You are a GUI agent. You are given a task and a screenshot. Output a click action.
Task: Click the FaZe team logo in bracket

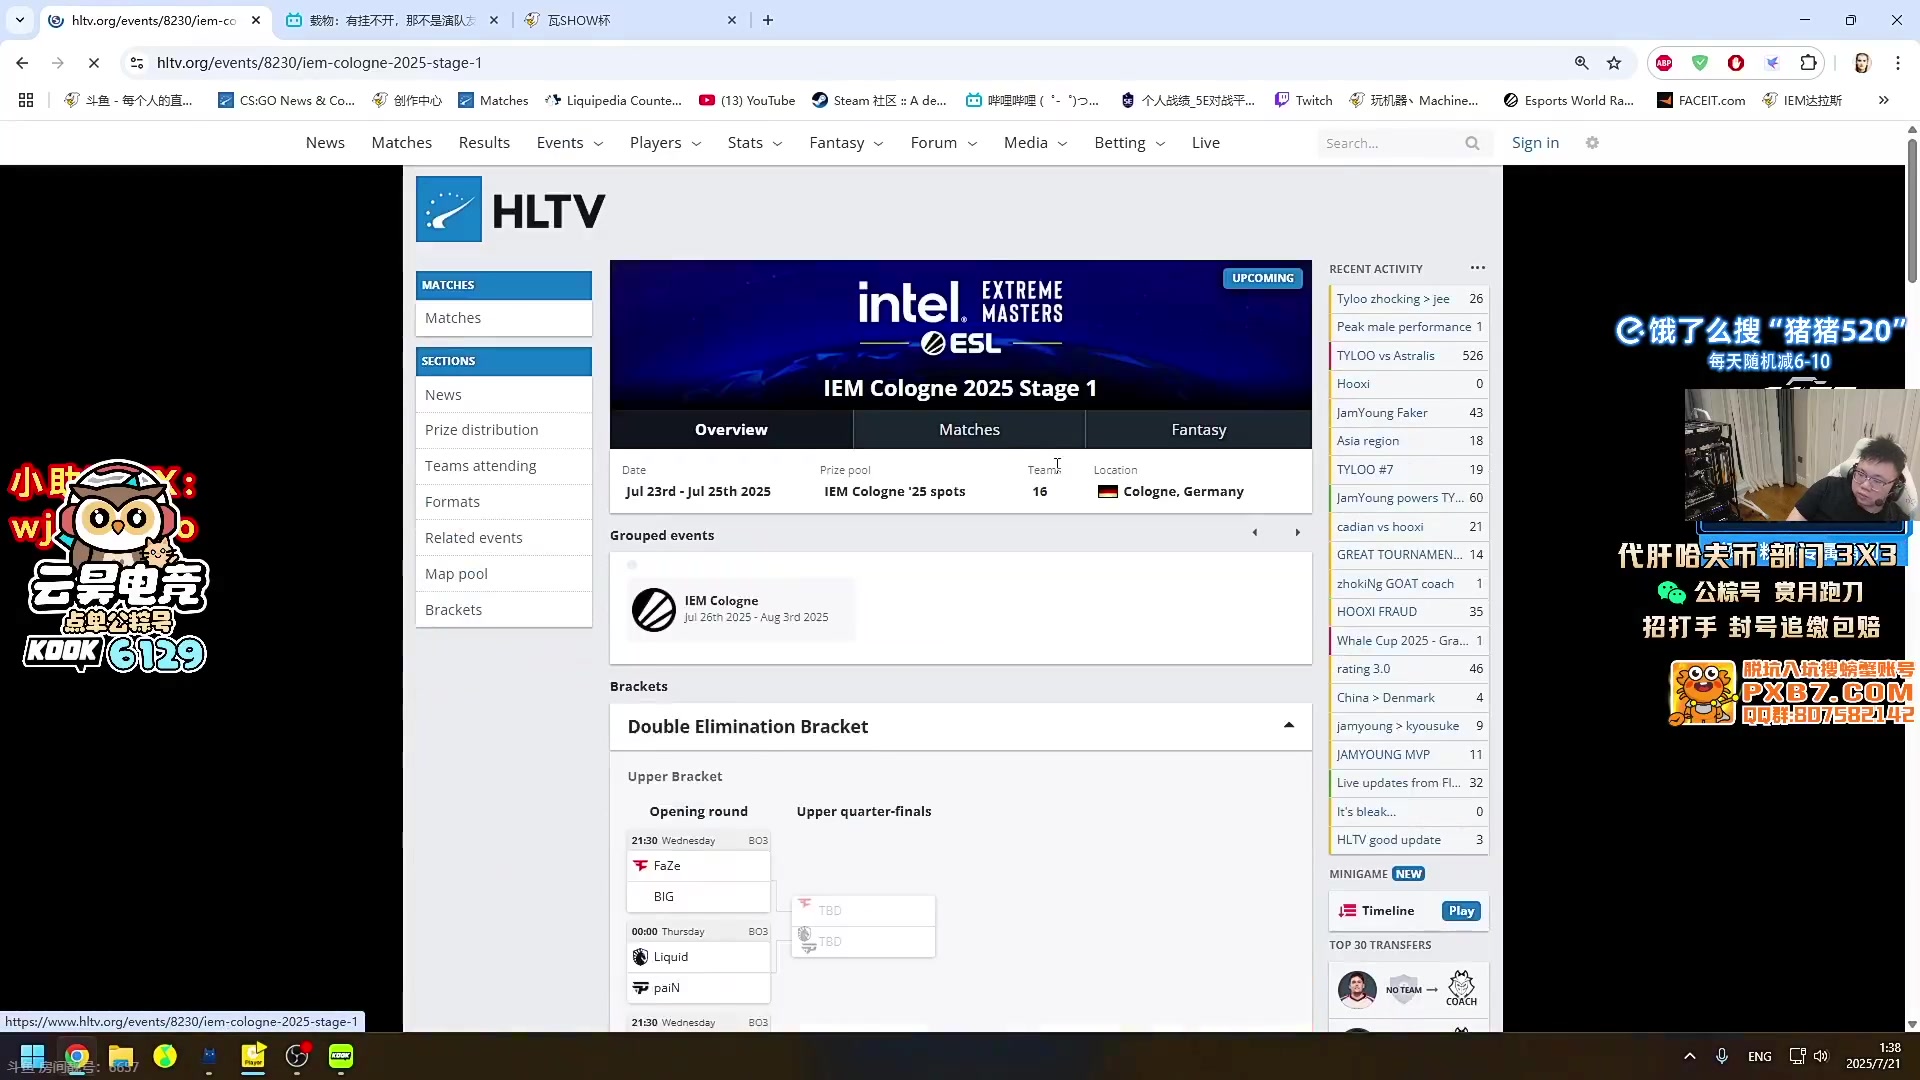[x=641, y=866]
